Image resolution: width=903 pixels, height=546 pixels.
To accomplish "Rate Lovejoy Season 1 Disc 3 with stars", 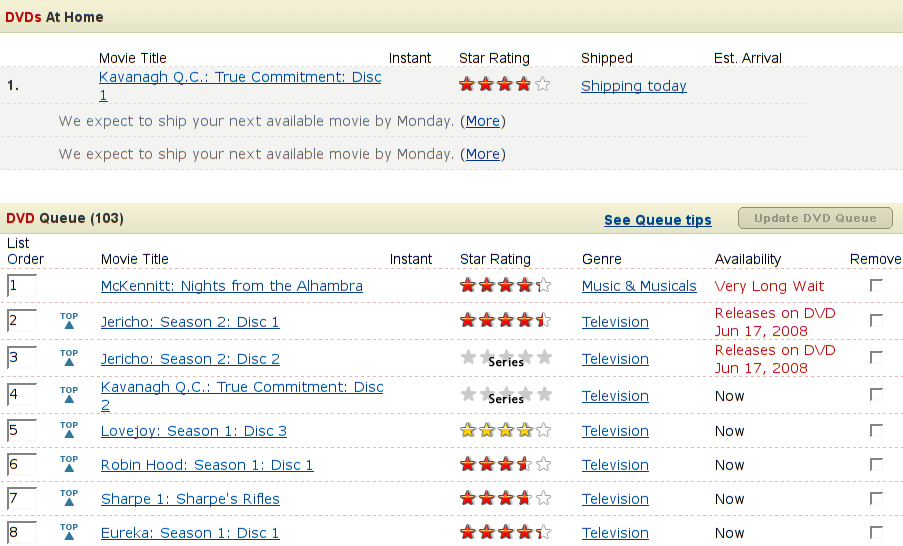I will (x=505, y=431).
